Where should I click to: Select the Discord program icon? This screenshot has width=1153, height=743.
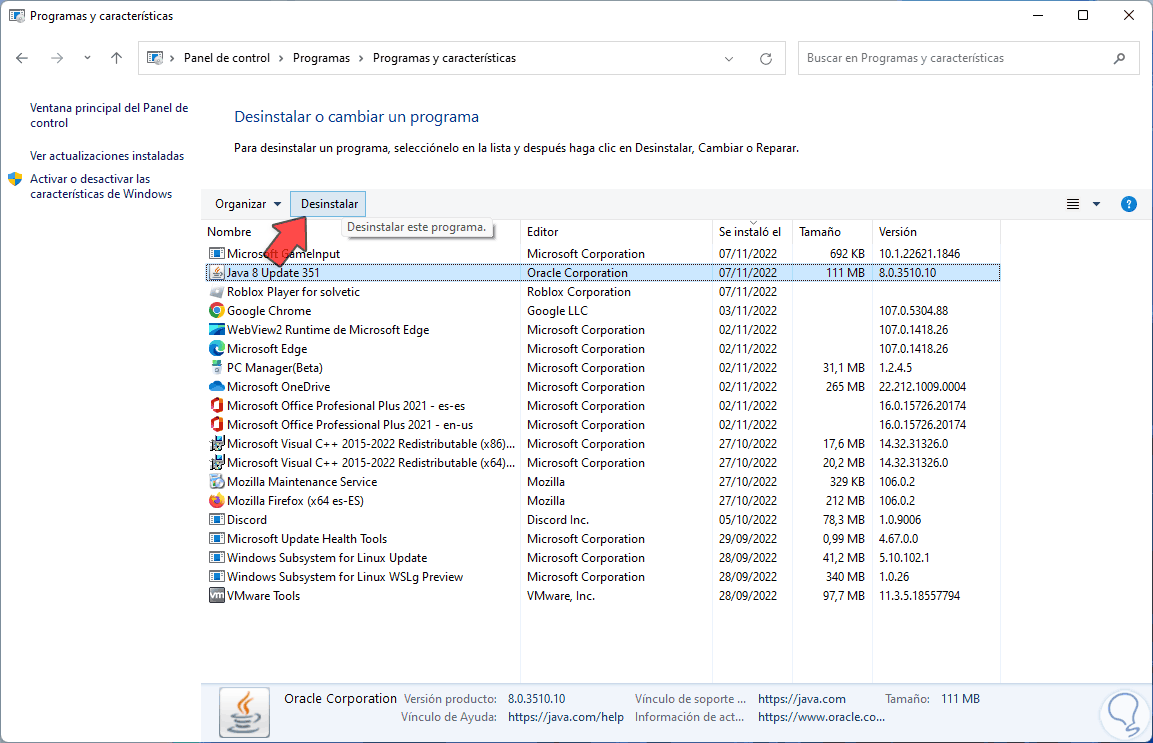pyautogui.click(x=216, y=520)
